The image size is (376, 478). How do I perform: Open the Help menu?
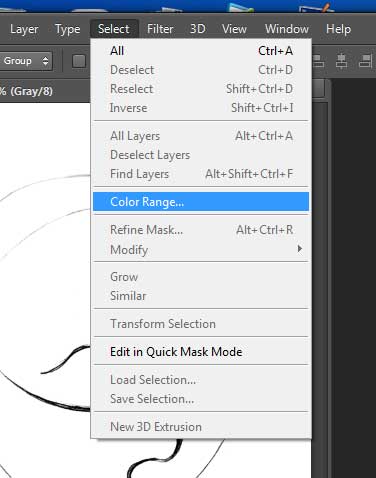coord(338,29)
